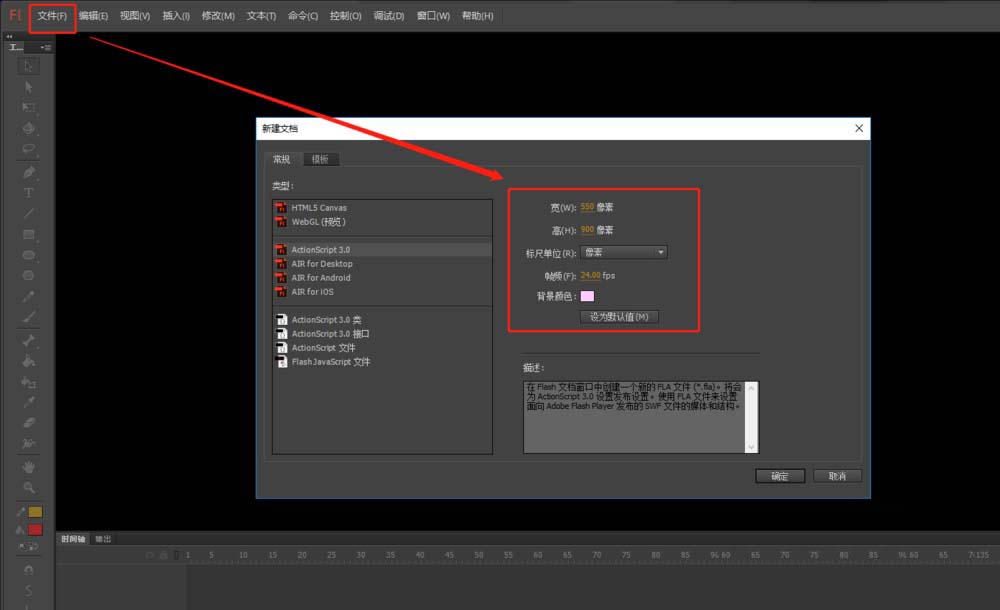Click the 设为默认值(M) button
Image resolution: width=1000 pixels, height=610 pixels.
click(619, 317)
